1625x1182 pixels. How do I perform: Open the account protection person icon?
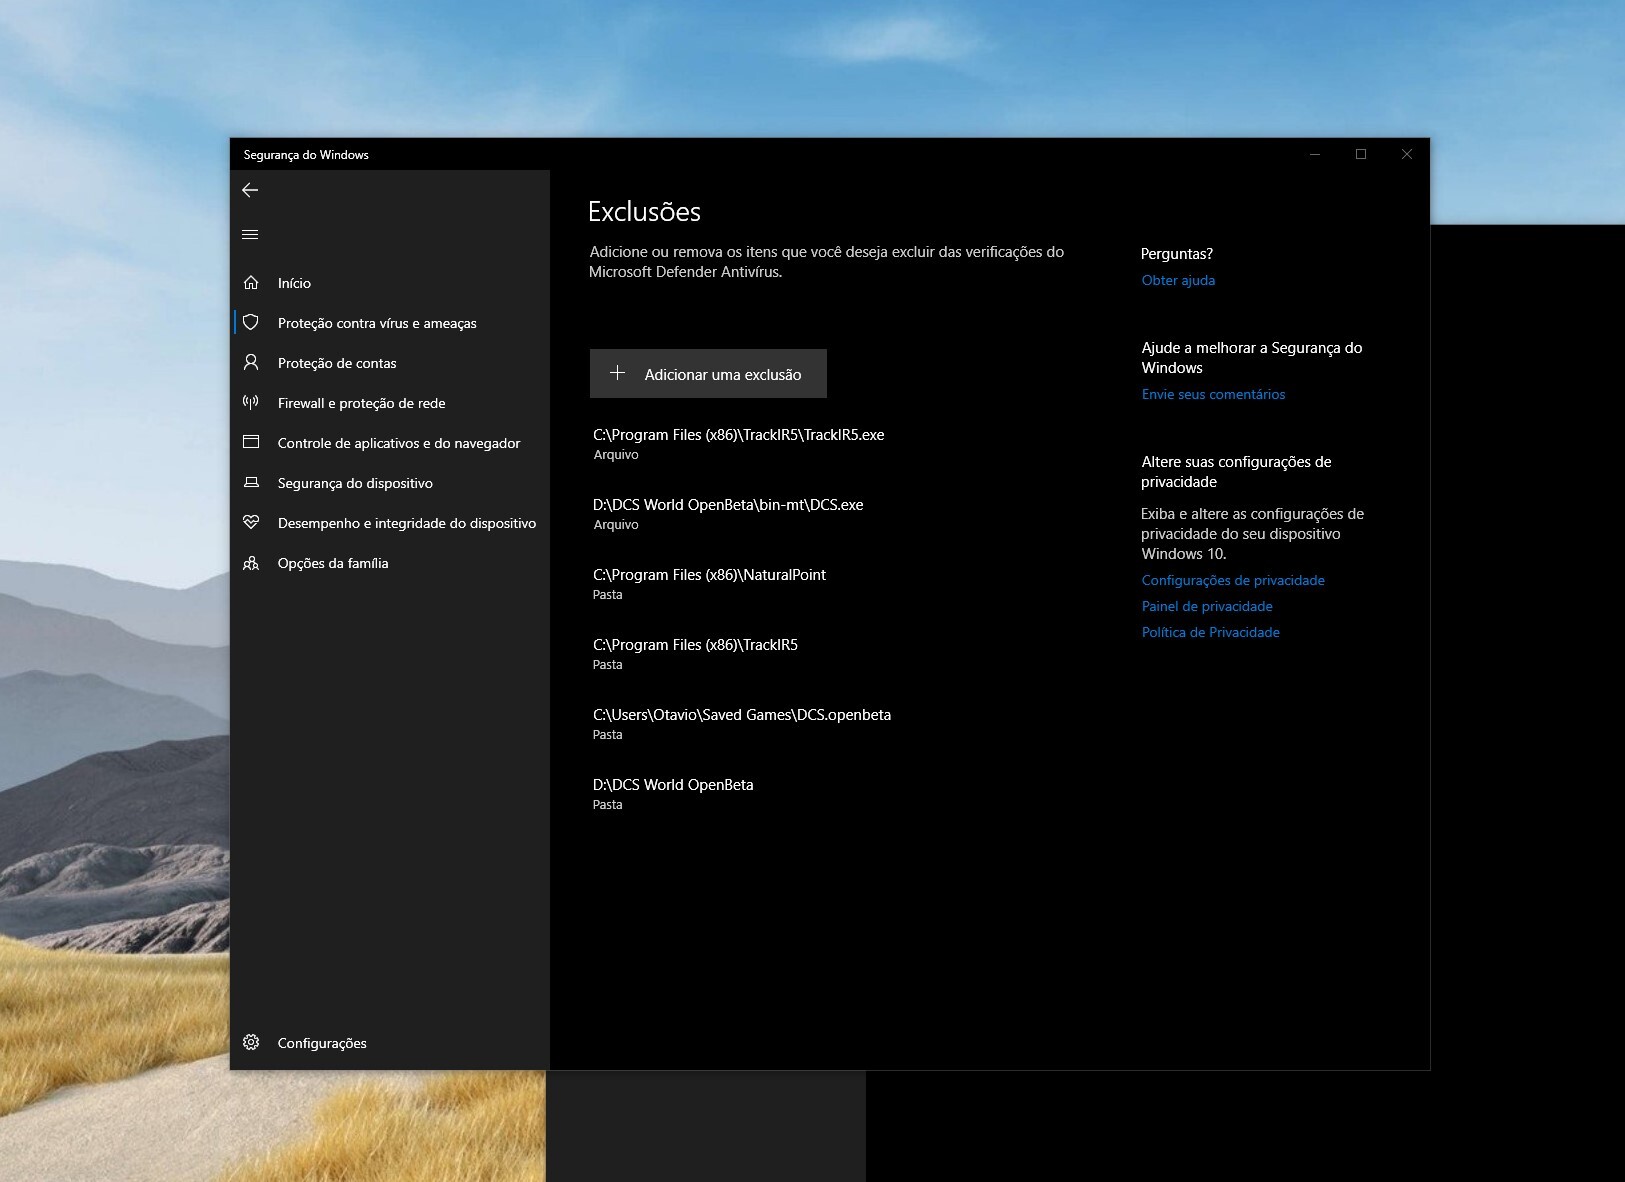(x=251, y=362)
